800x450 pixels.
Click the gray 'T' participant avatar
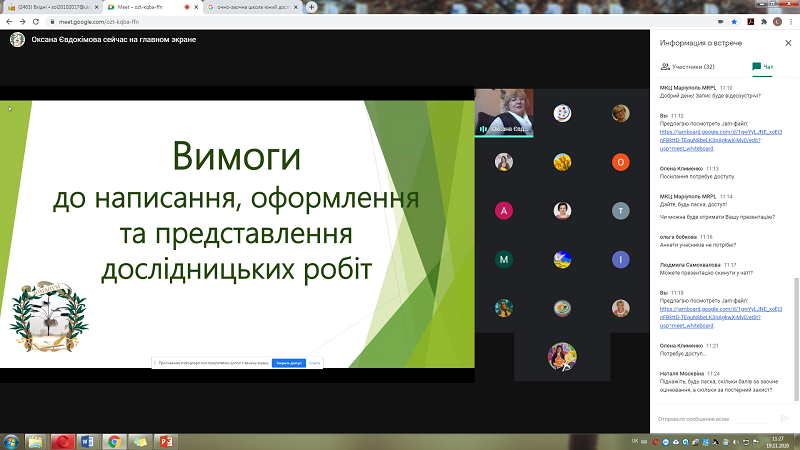click(621, 210)
